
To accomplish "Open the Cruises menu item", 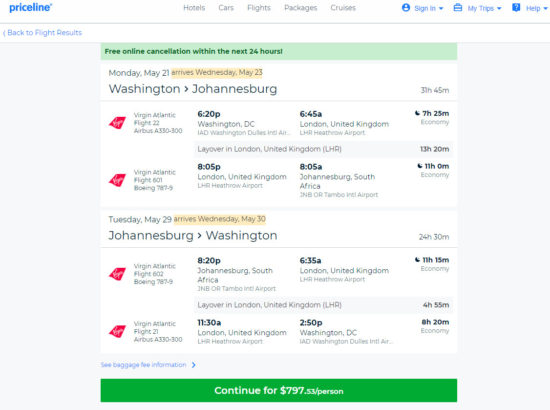I will coord(343,8).
